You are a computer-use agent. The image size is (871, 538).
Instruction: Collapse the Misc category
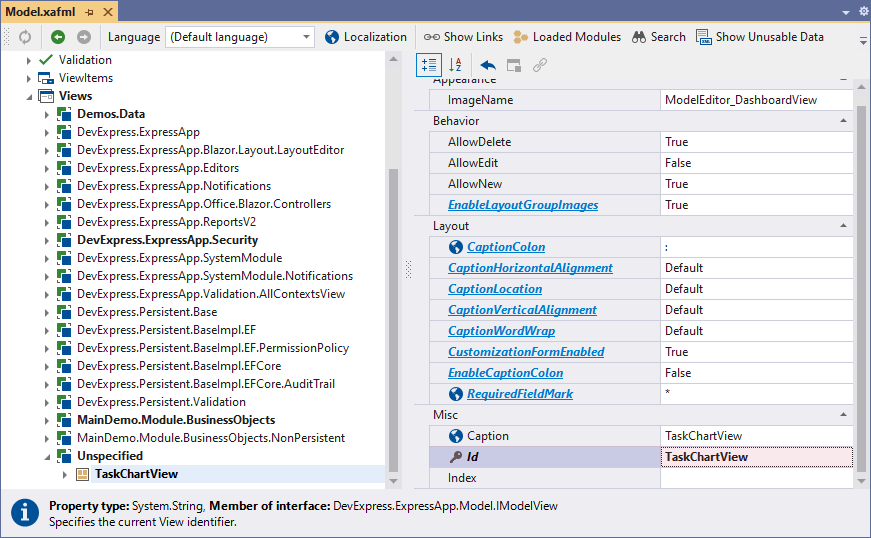[x=843, y=414]
